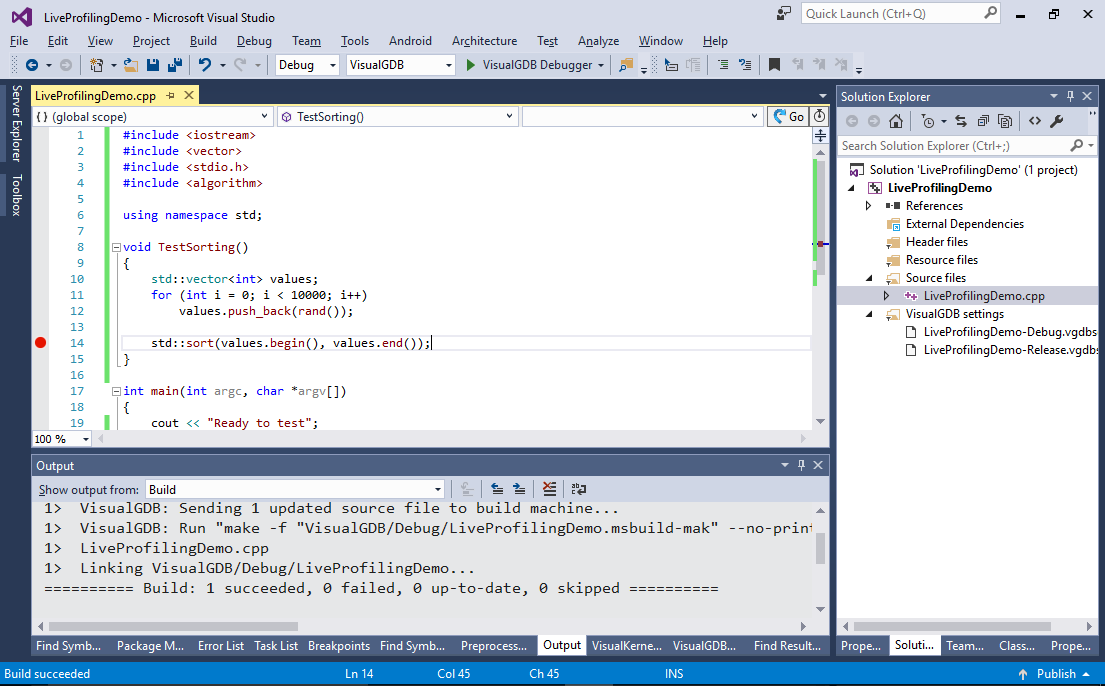
Task: Switch to the Error List tab
Action: (221, 646)
